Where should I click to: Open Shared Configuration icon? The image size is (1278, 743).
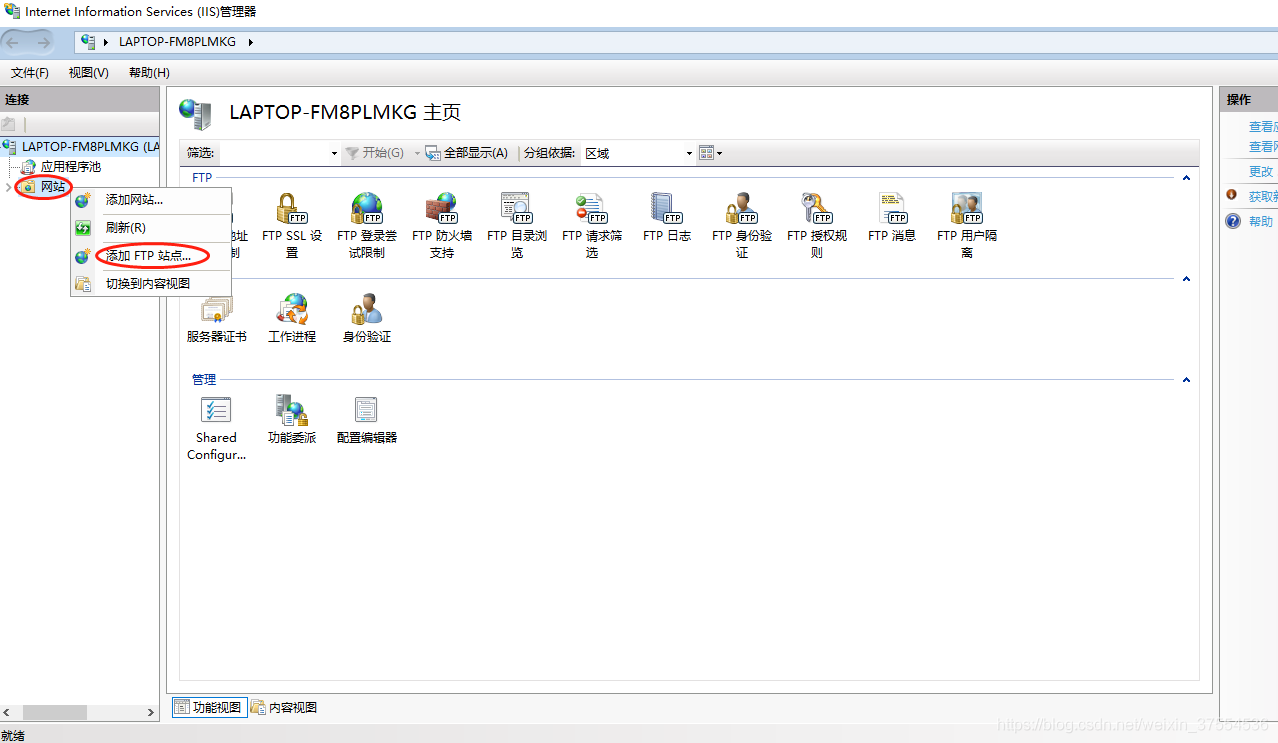pos(217,427)
